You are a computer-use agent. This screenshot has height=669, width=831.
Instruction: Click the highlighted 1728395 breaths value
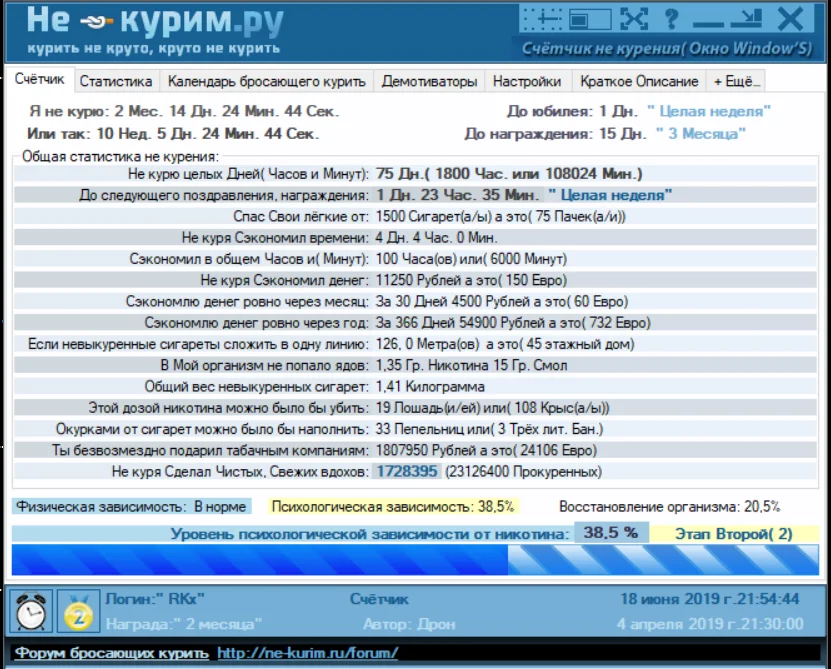(x=406, y=471)
